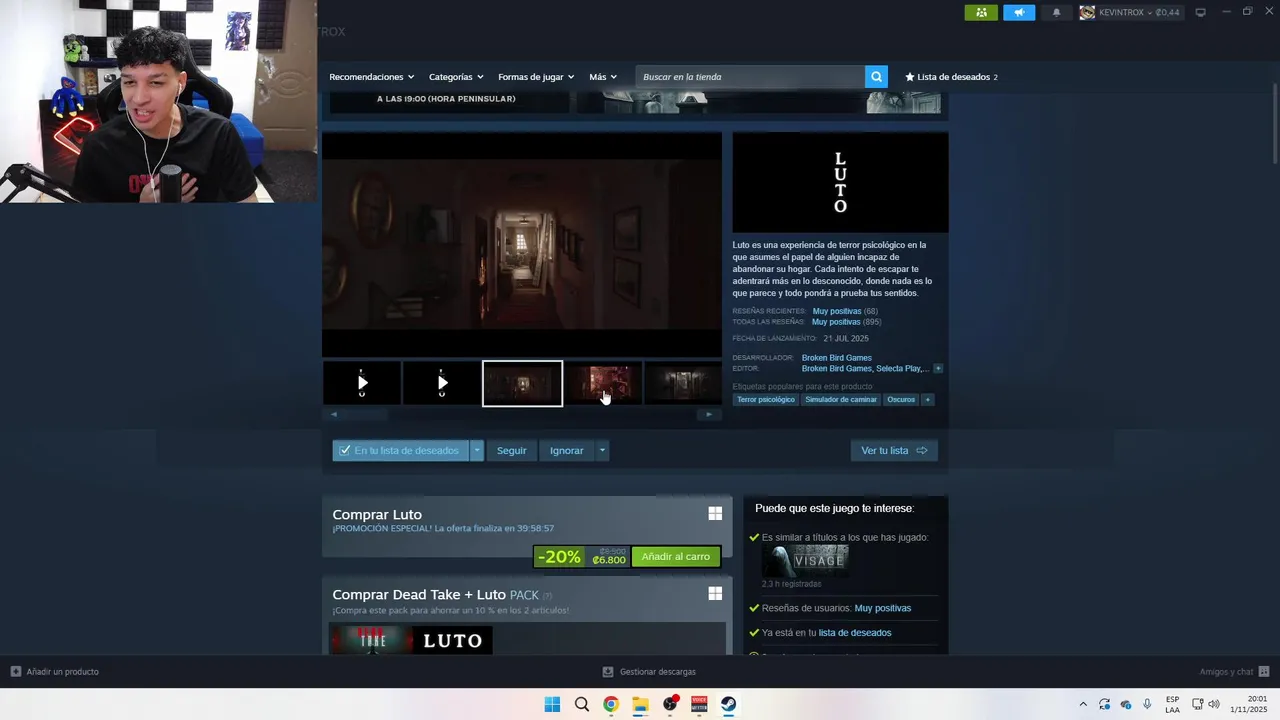Click the Terror psicológico tag

(766, 400)
